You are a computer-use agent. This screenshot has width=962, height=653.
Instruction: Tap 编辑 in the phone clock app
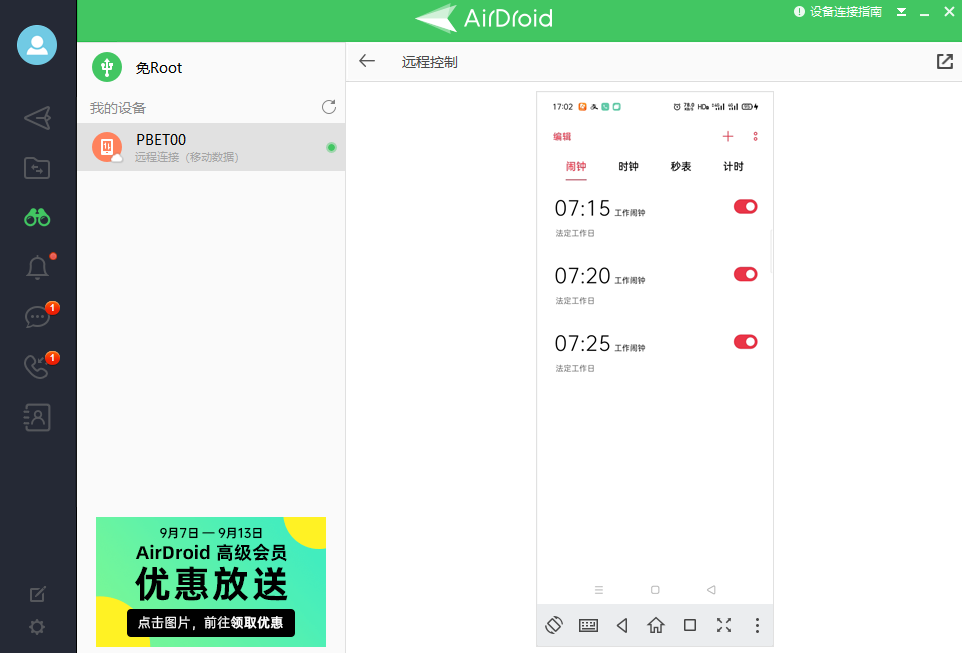(x=562, y=137)
